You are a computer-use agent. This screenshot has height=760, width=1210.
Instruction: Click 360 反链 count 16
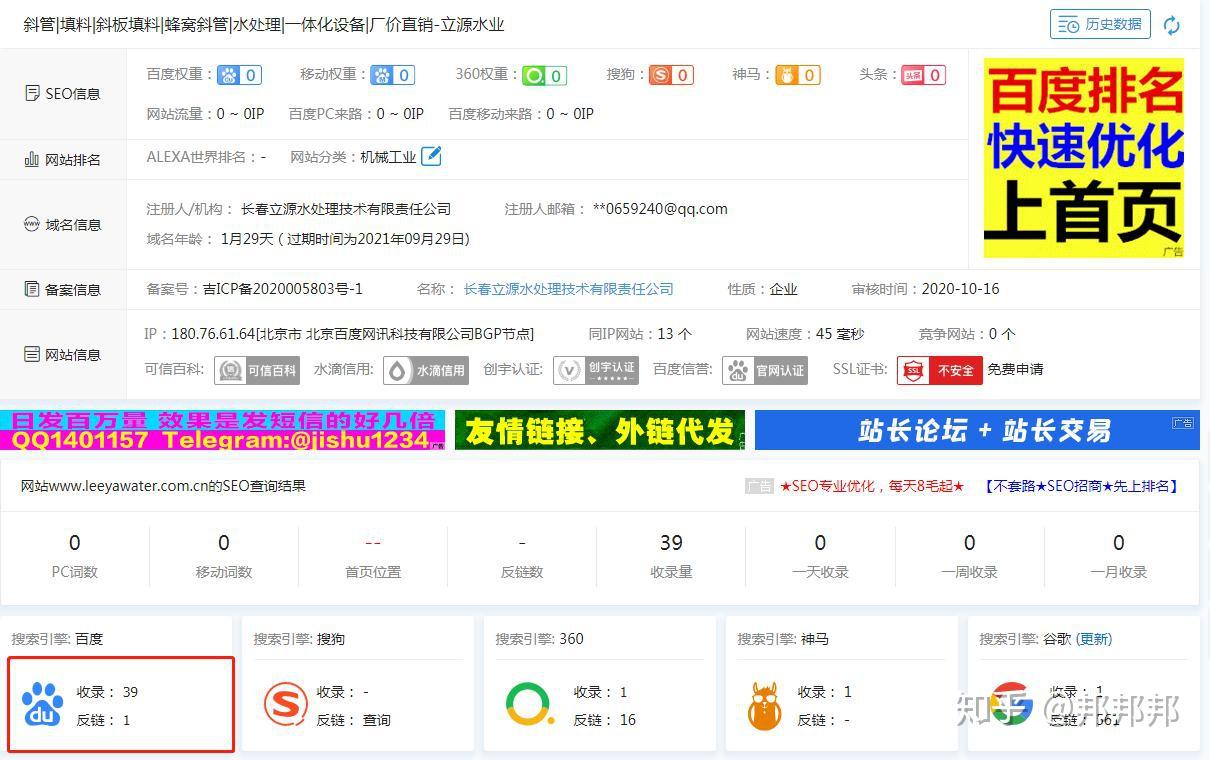pos(628,720)
